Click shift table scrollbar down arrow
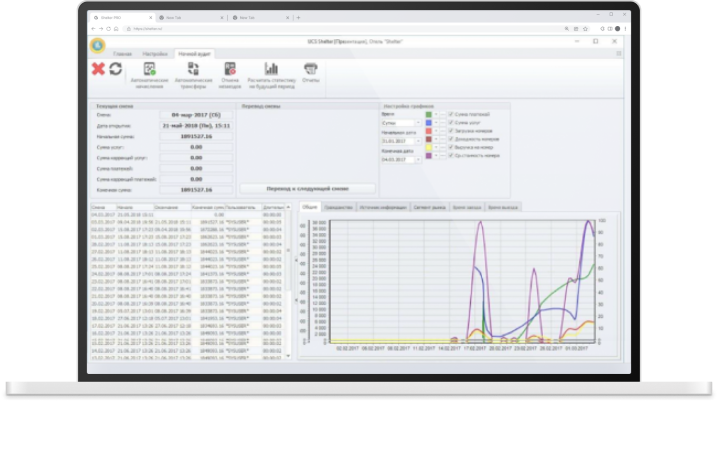 click(x=288, y=355)
